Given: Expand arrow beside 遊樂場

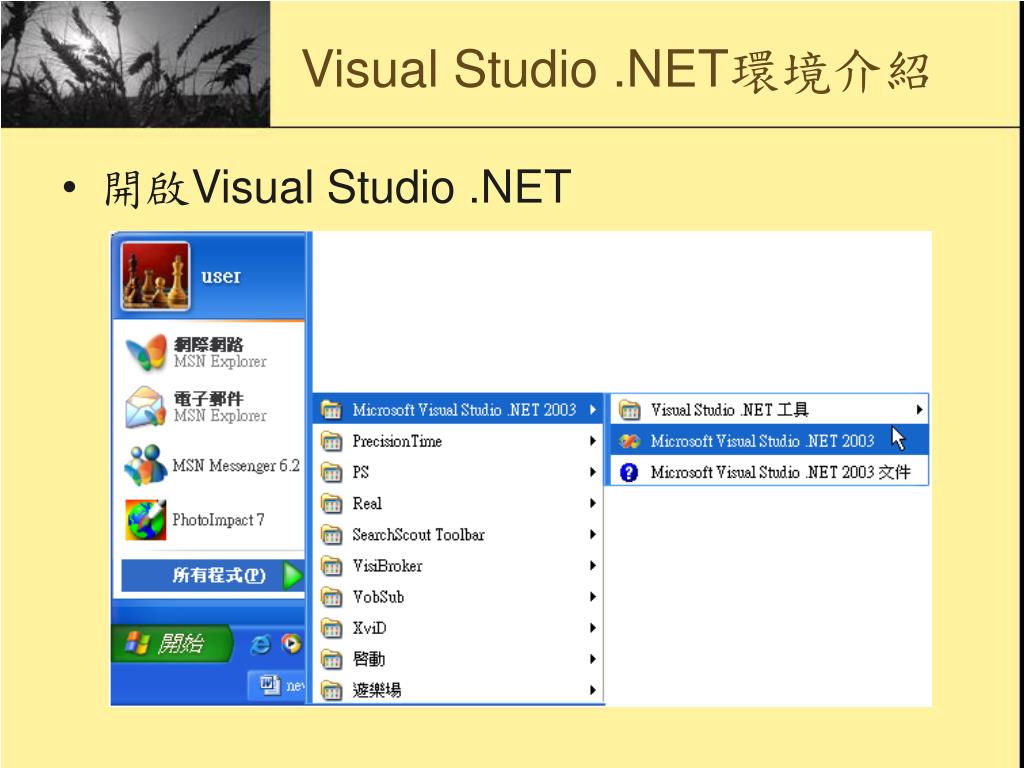Looking at the screenshot, I should tap(592, 690).
